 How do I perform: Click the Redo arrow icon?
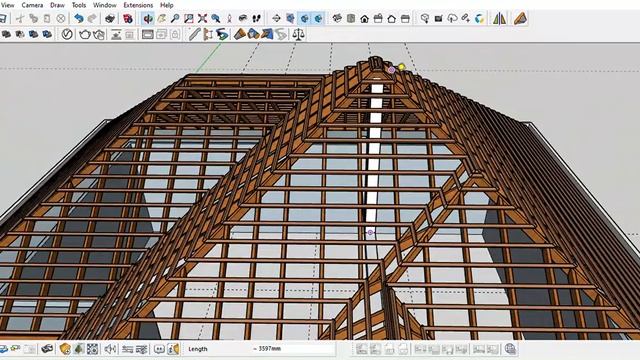pos(92,18)
